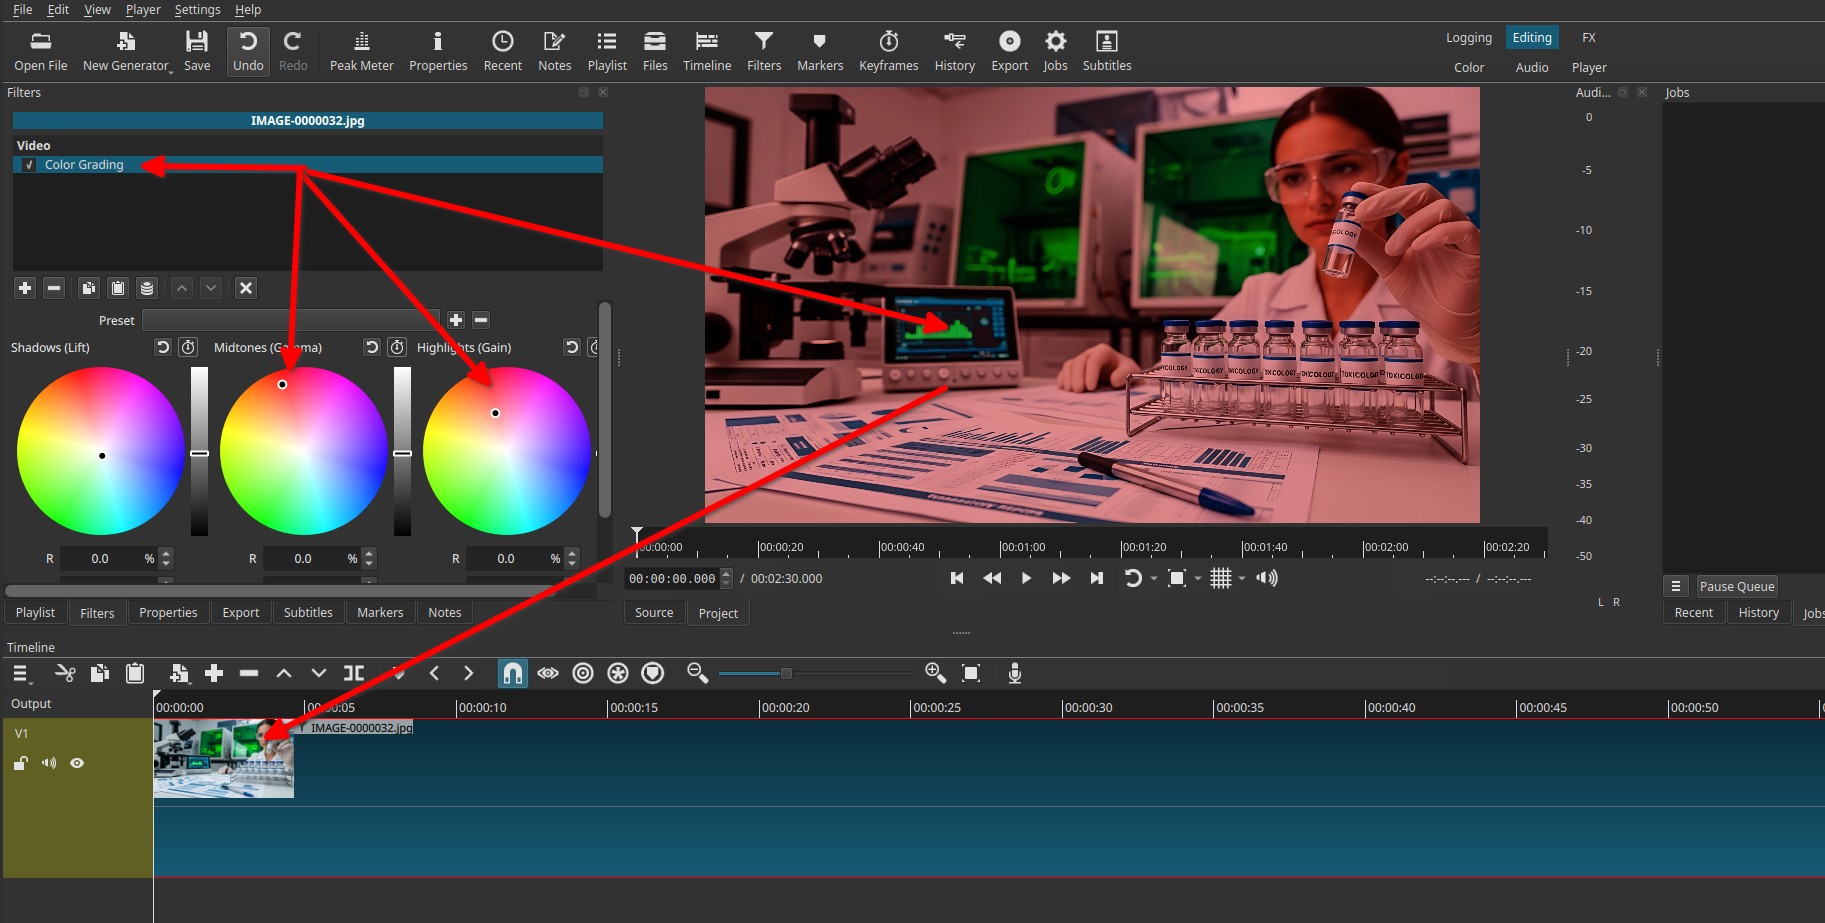Screen dimensions: 1825x923
Task: Uncheck the Color Grading filter checkbox
Action: click(29, 165)
